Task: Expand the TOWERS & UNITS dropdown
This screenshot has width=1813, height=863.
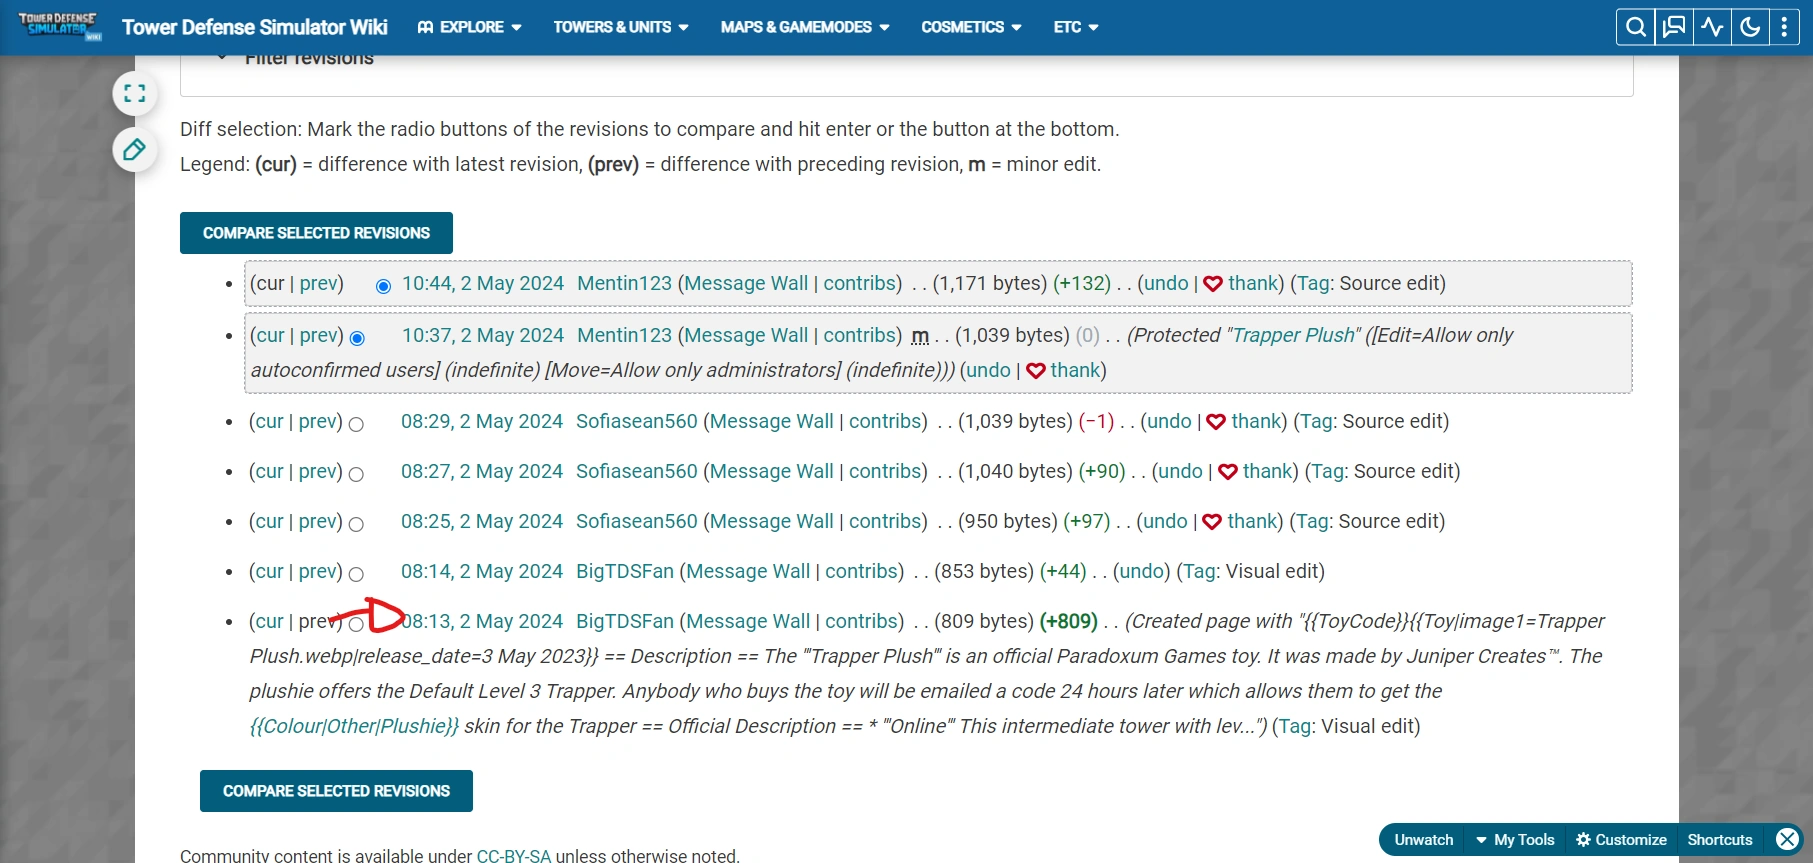Action: click(621, 27)
